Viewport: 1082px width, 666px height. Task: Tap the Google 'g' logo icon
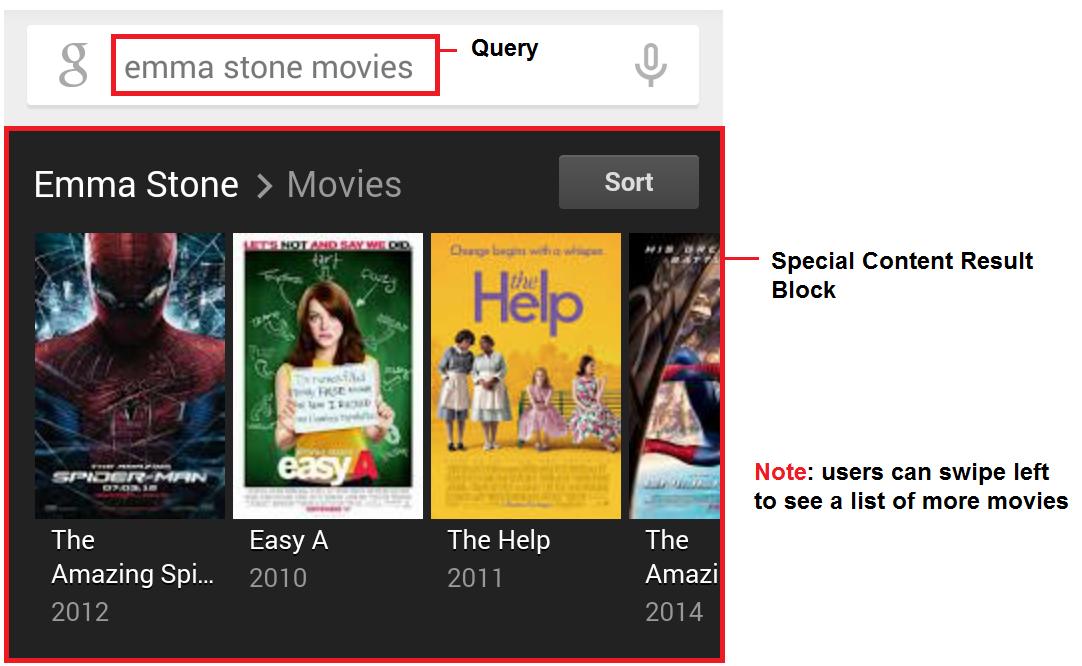pos(74,65)
